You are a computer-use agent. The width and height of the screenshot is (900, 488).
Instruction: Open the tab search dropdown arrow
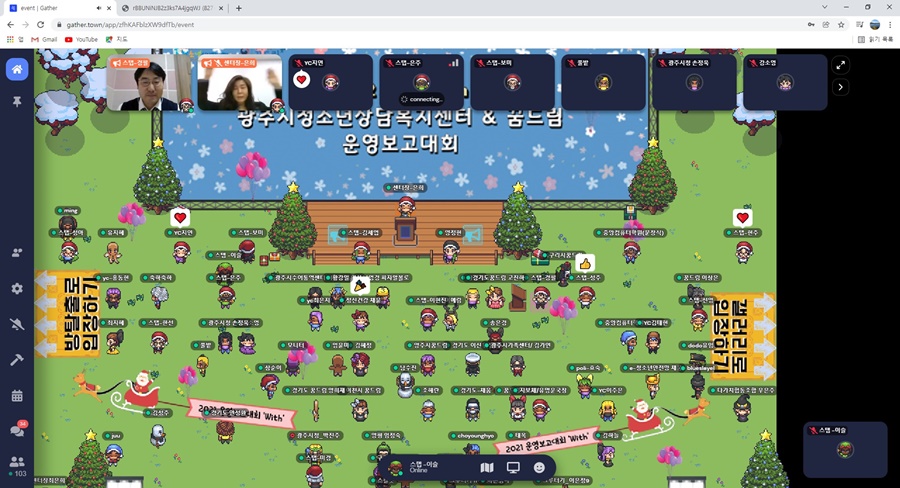tap(824, 7)
